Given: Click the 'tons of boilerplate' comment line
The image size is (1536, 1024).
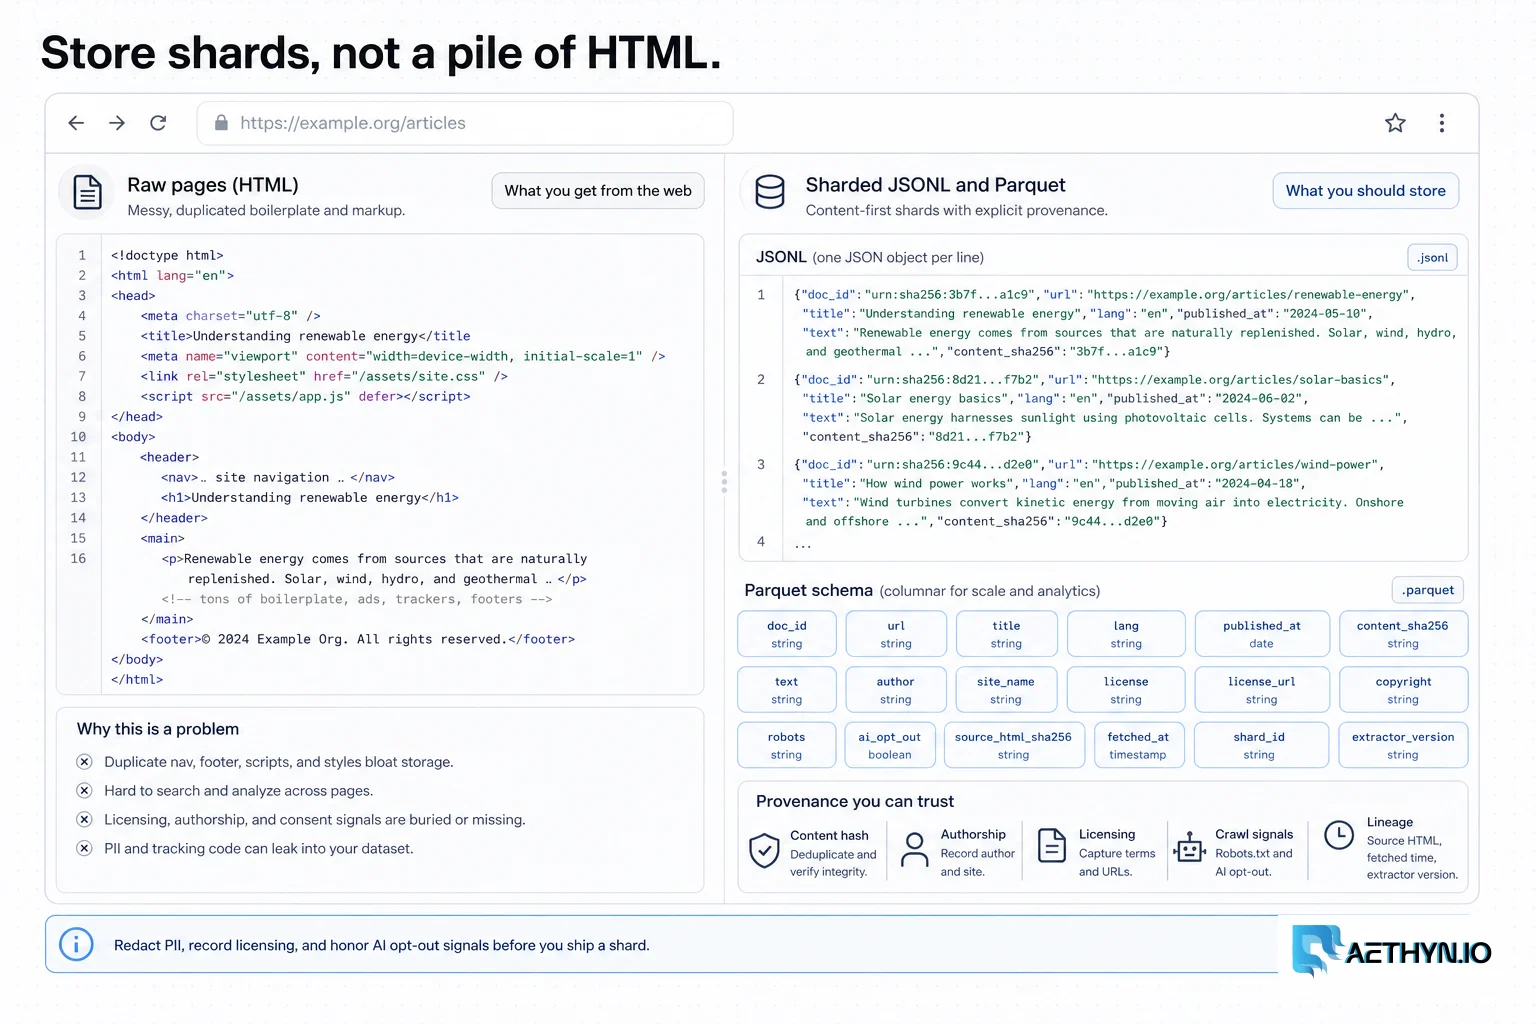Looking at the screenshot, I should 357,599.
